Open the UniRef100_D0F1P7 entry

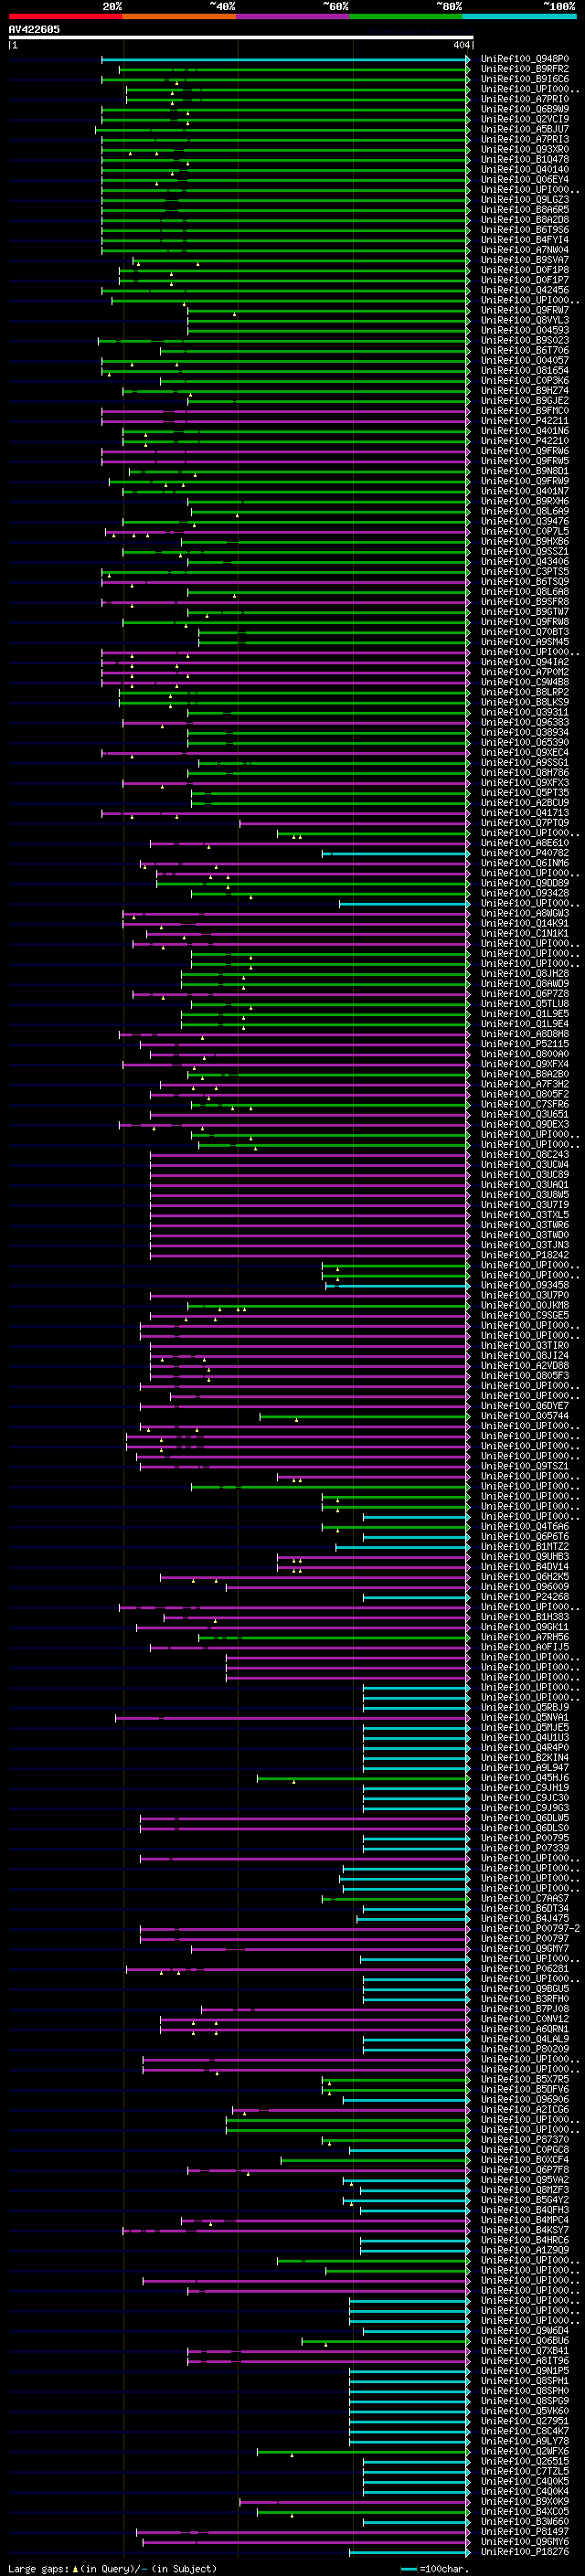coord(525,280)
